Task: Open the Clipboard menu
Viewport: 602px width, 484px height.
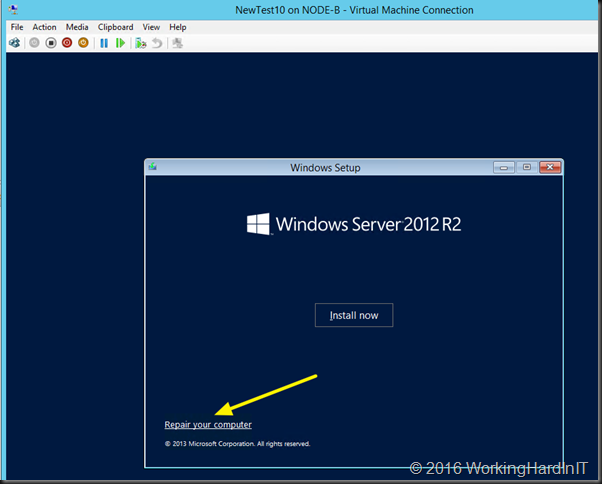Action: point(115,27)
